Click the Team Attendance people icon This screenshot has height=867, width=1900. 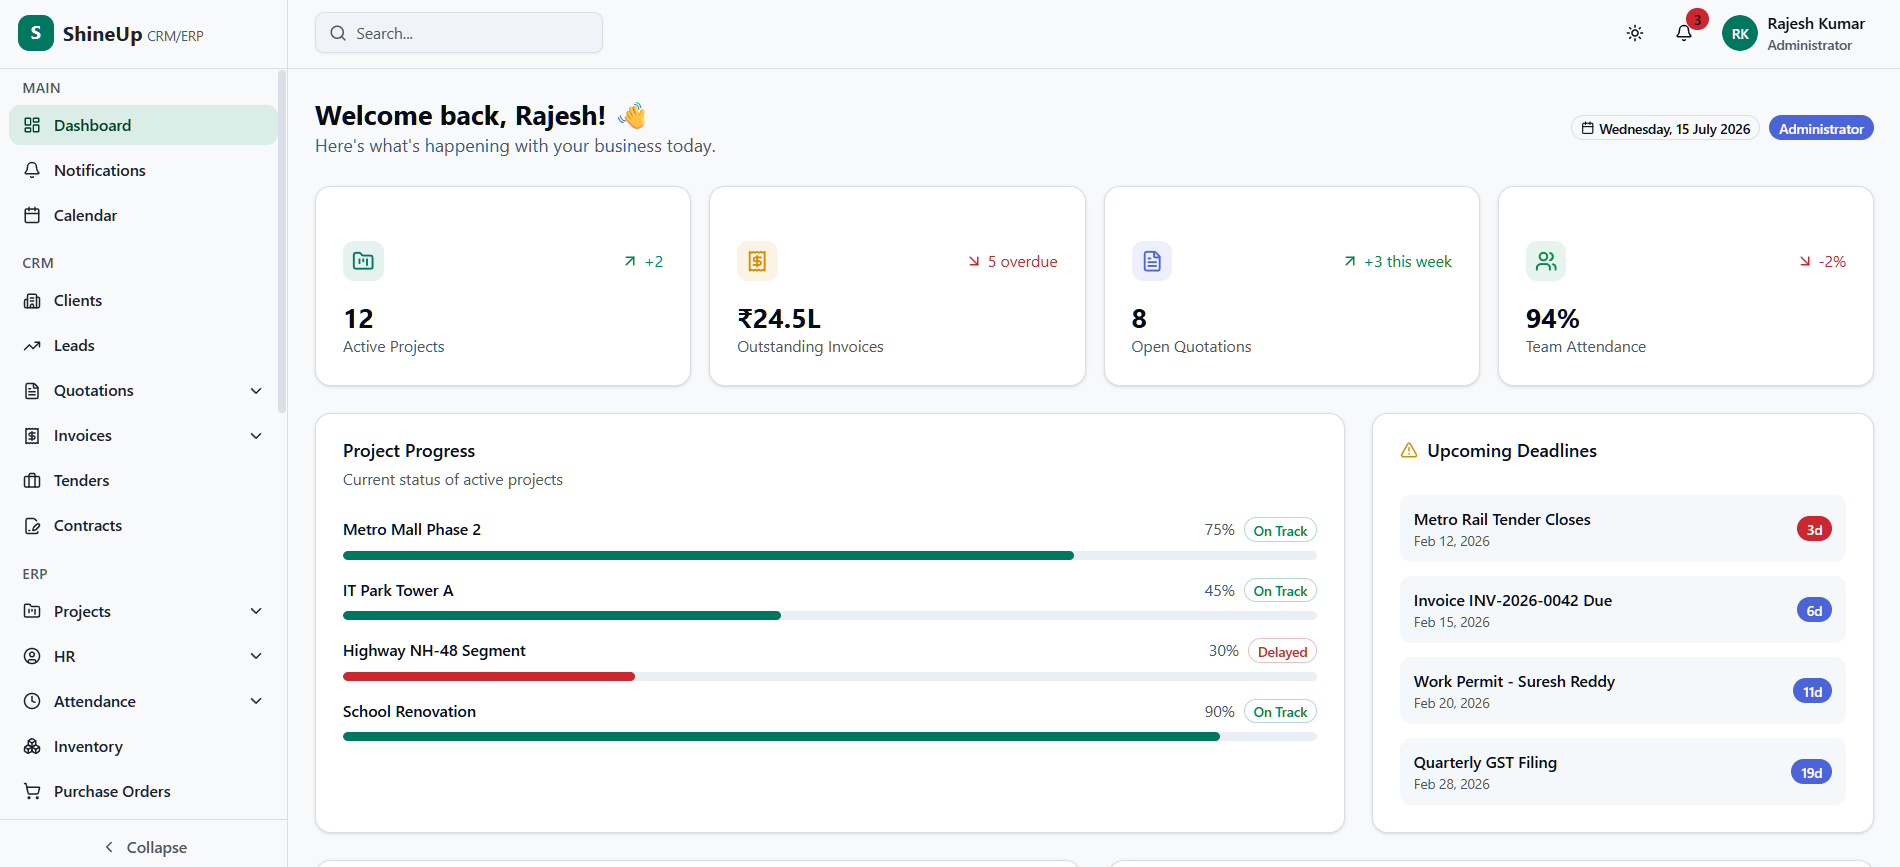pyautogui.click(x=1546, y=261)
